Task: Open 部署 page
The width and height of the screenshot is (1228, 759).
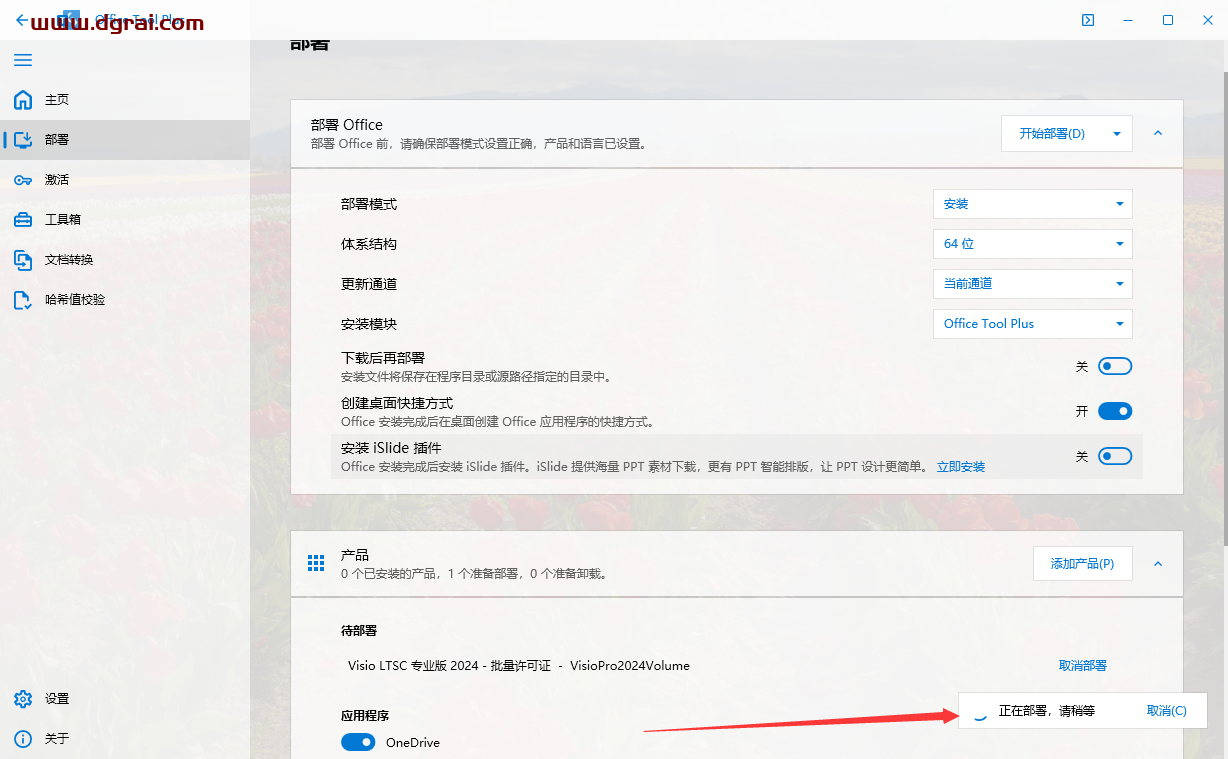Action: click(125, 140)
